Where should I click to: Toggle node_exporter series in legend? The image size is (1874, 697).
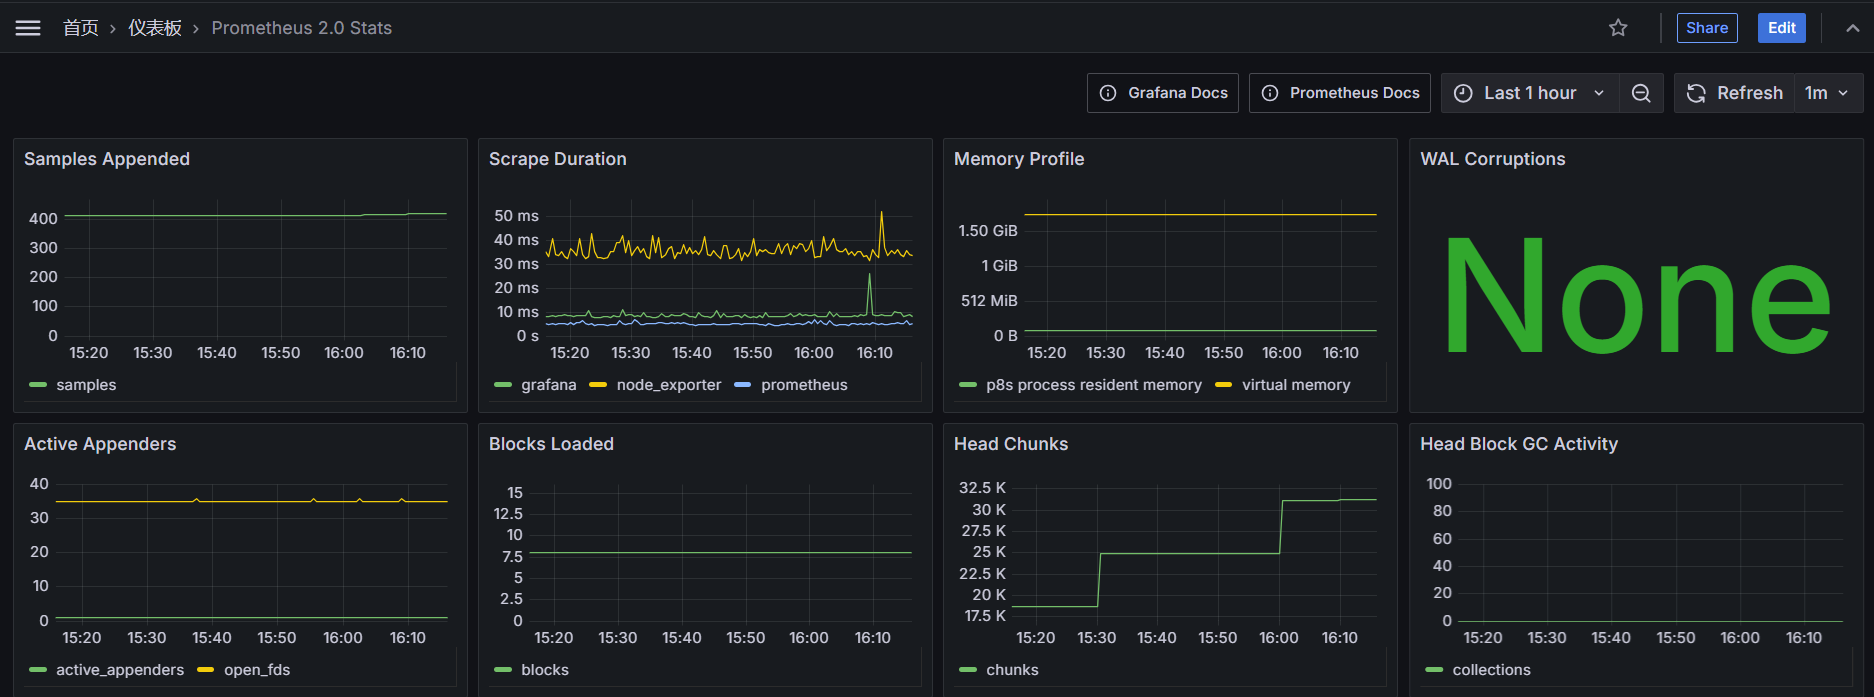coord(669,385)
